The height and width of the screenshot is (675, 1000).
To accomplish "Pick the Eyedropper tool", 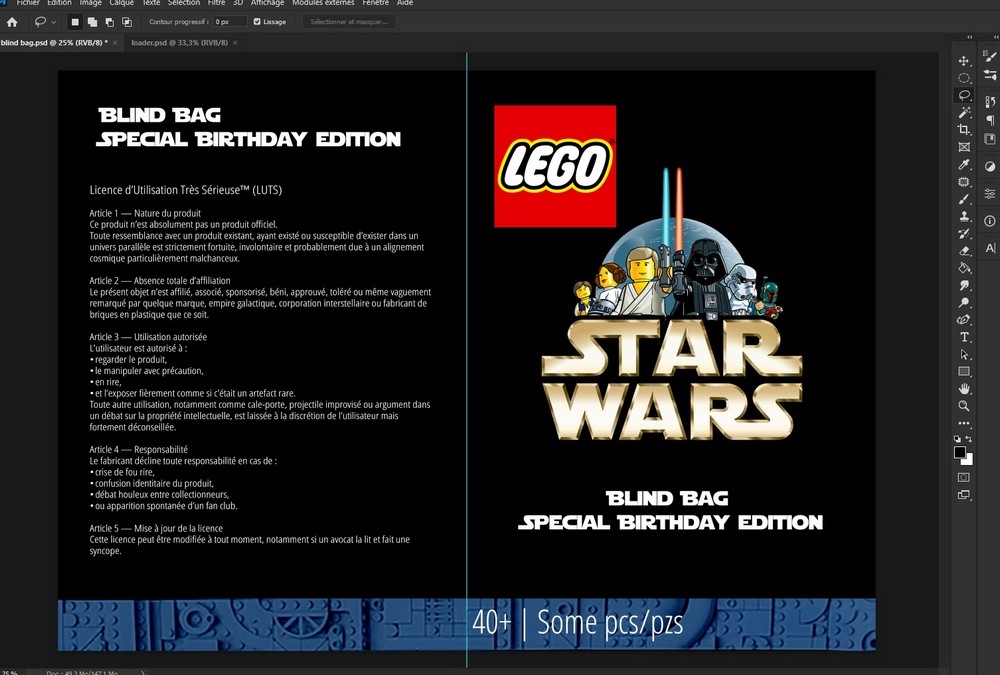I will pos(964,164).
